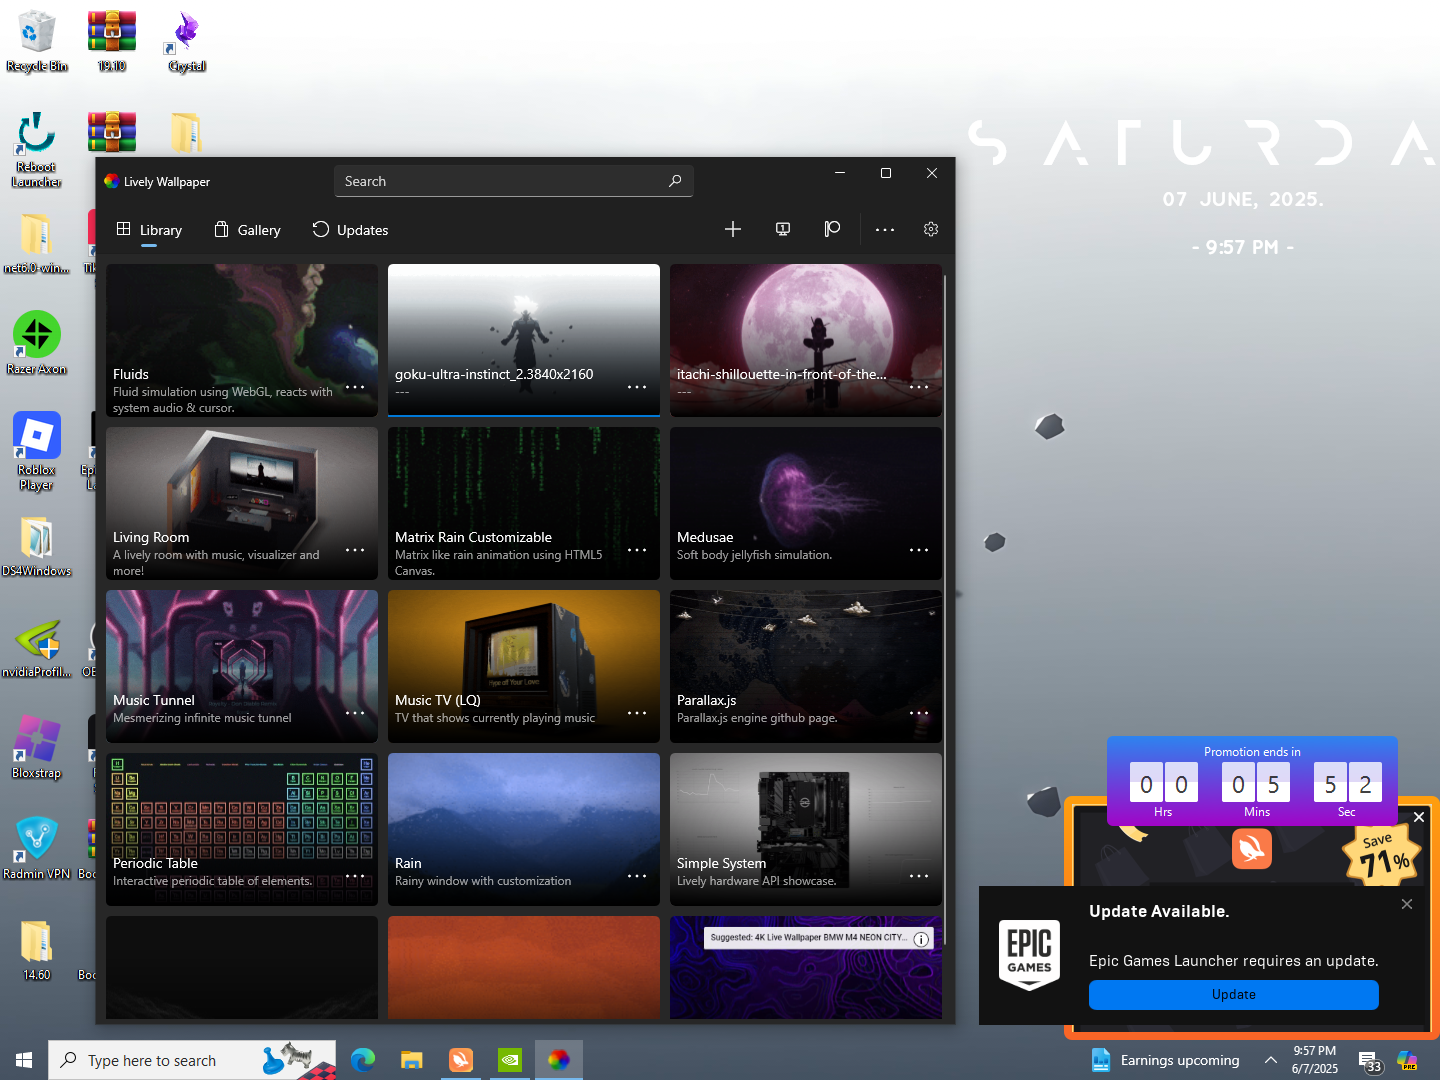Open more options for Music Tunnel wallpaper
The image size is (1440, 1080).
pyautogui.click(x=355, y=713)
